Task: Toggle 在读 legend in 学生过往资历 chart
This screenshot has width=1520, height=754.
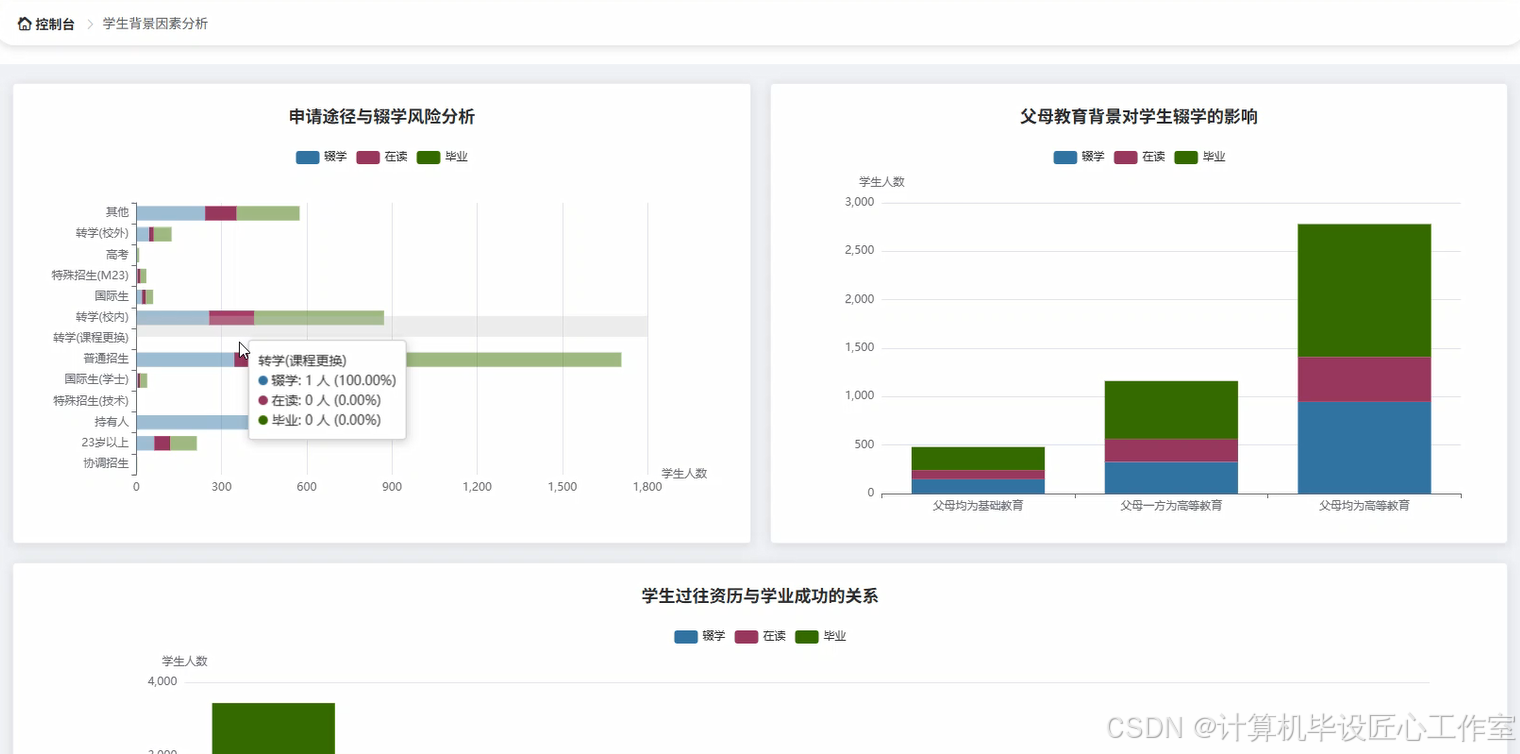Action: [760, 636]
